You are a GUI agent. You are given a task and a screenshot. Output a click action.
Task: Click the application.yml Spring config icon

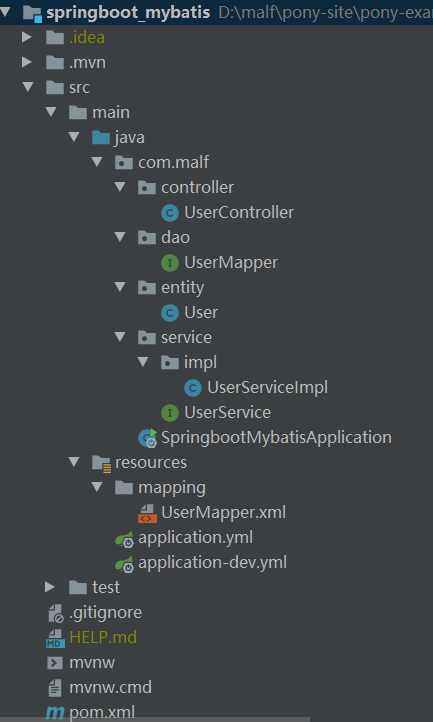[124, 538]
